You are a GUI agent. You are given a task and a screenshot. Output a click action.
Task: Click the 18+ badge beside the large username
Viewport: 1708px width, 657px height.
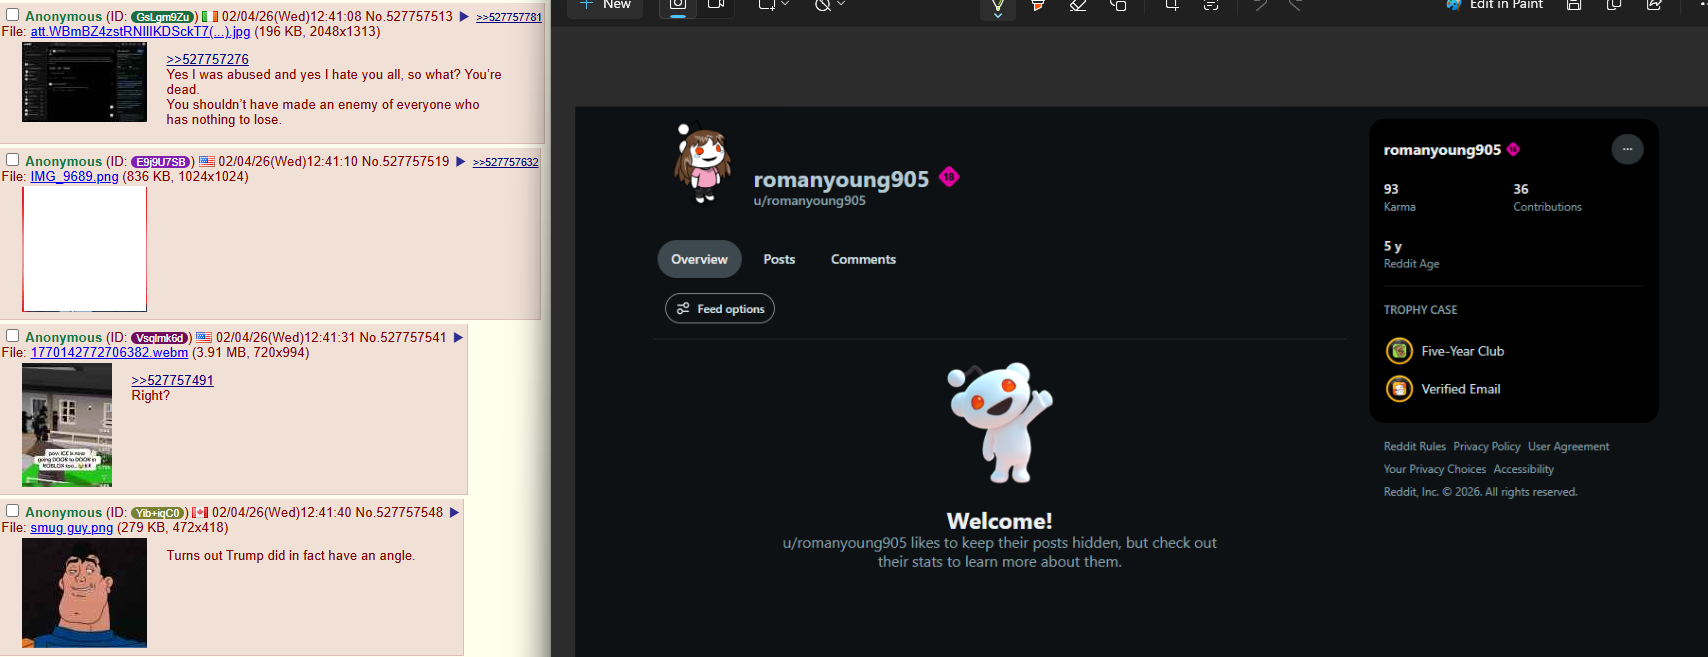tap(949, 177)
